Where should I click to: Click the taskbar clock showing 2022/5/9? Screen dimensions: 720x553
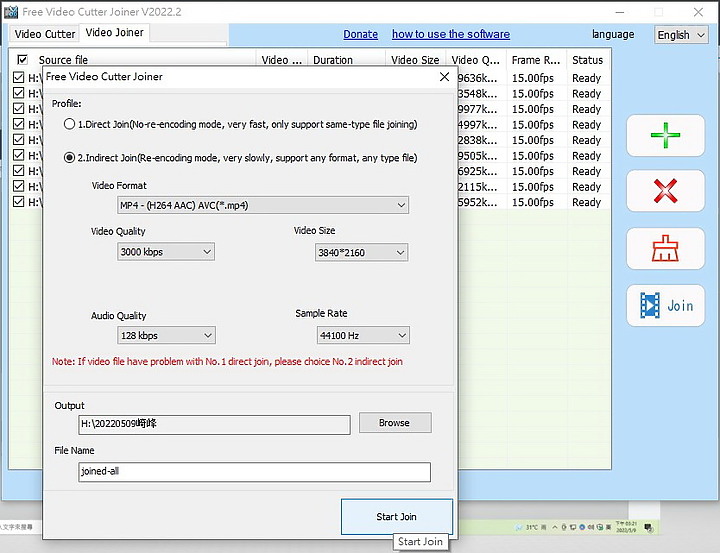(626, 527)
